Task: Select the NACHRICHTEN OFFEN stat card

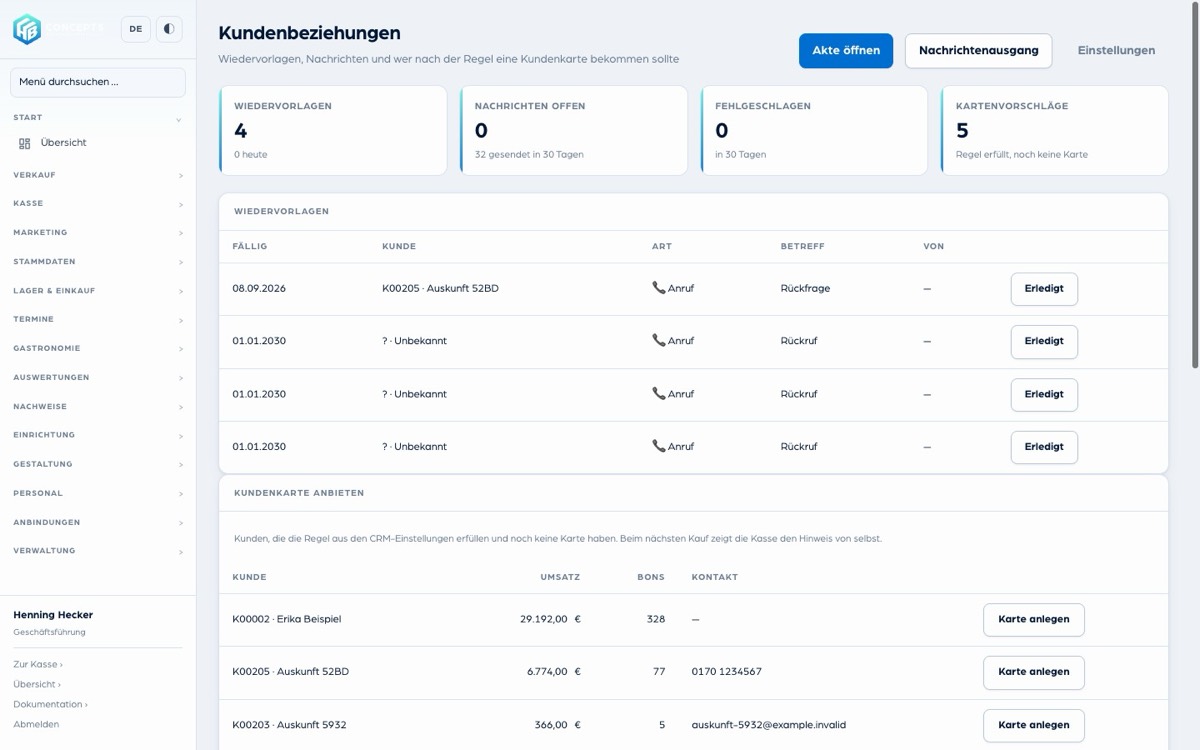Action: (x=574, y=130)
